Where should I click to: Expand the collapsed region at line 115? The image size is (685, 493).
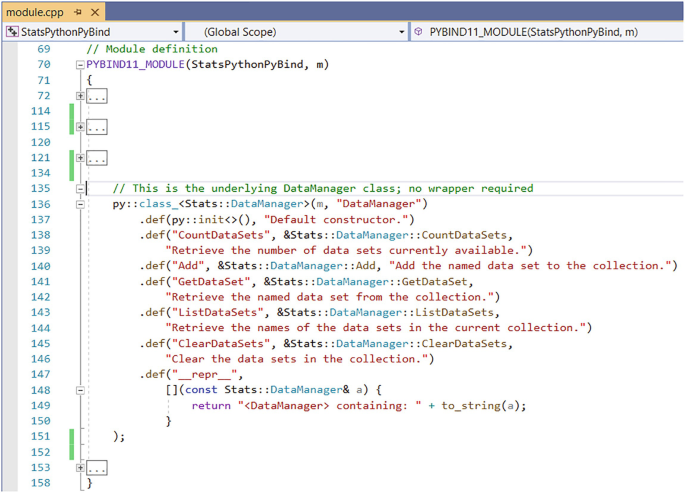(80, 128)
